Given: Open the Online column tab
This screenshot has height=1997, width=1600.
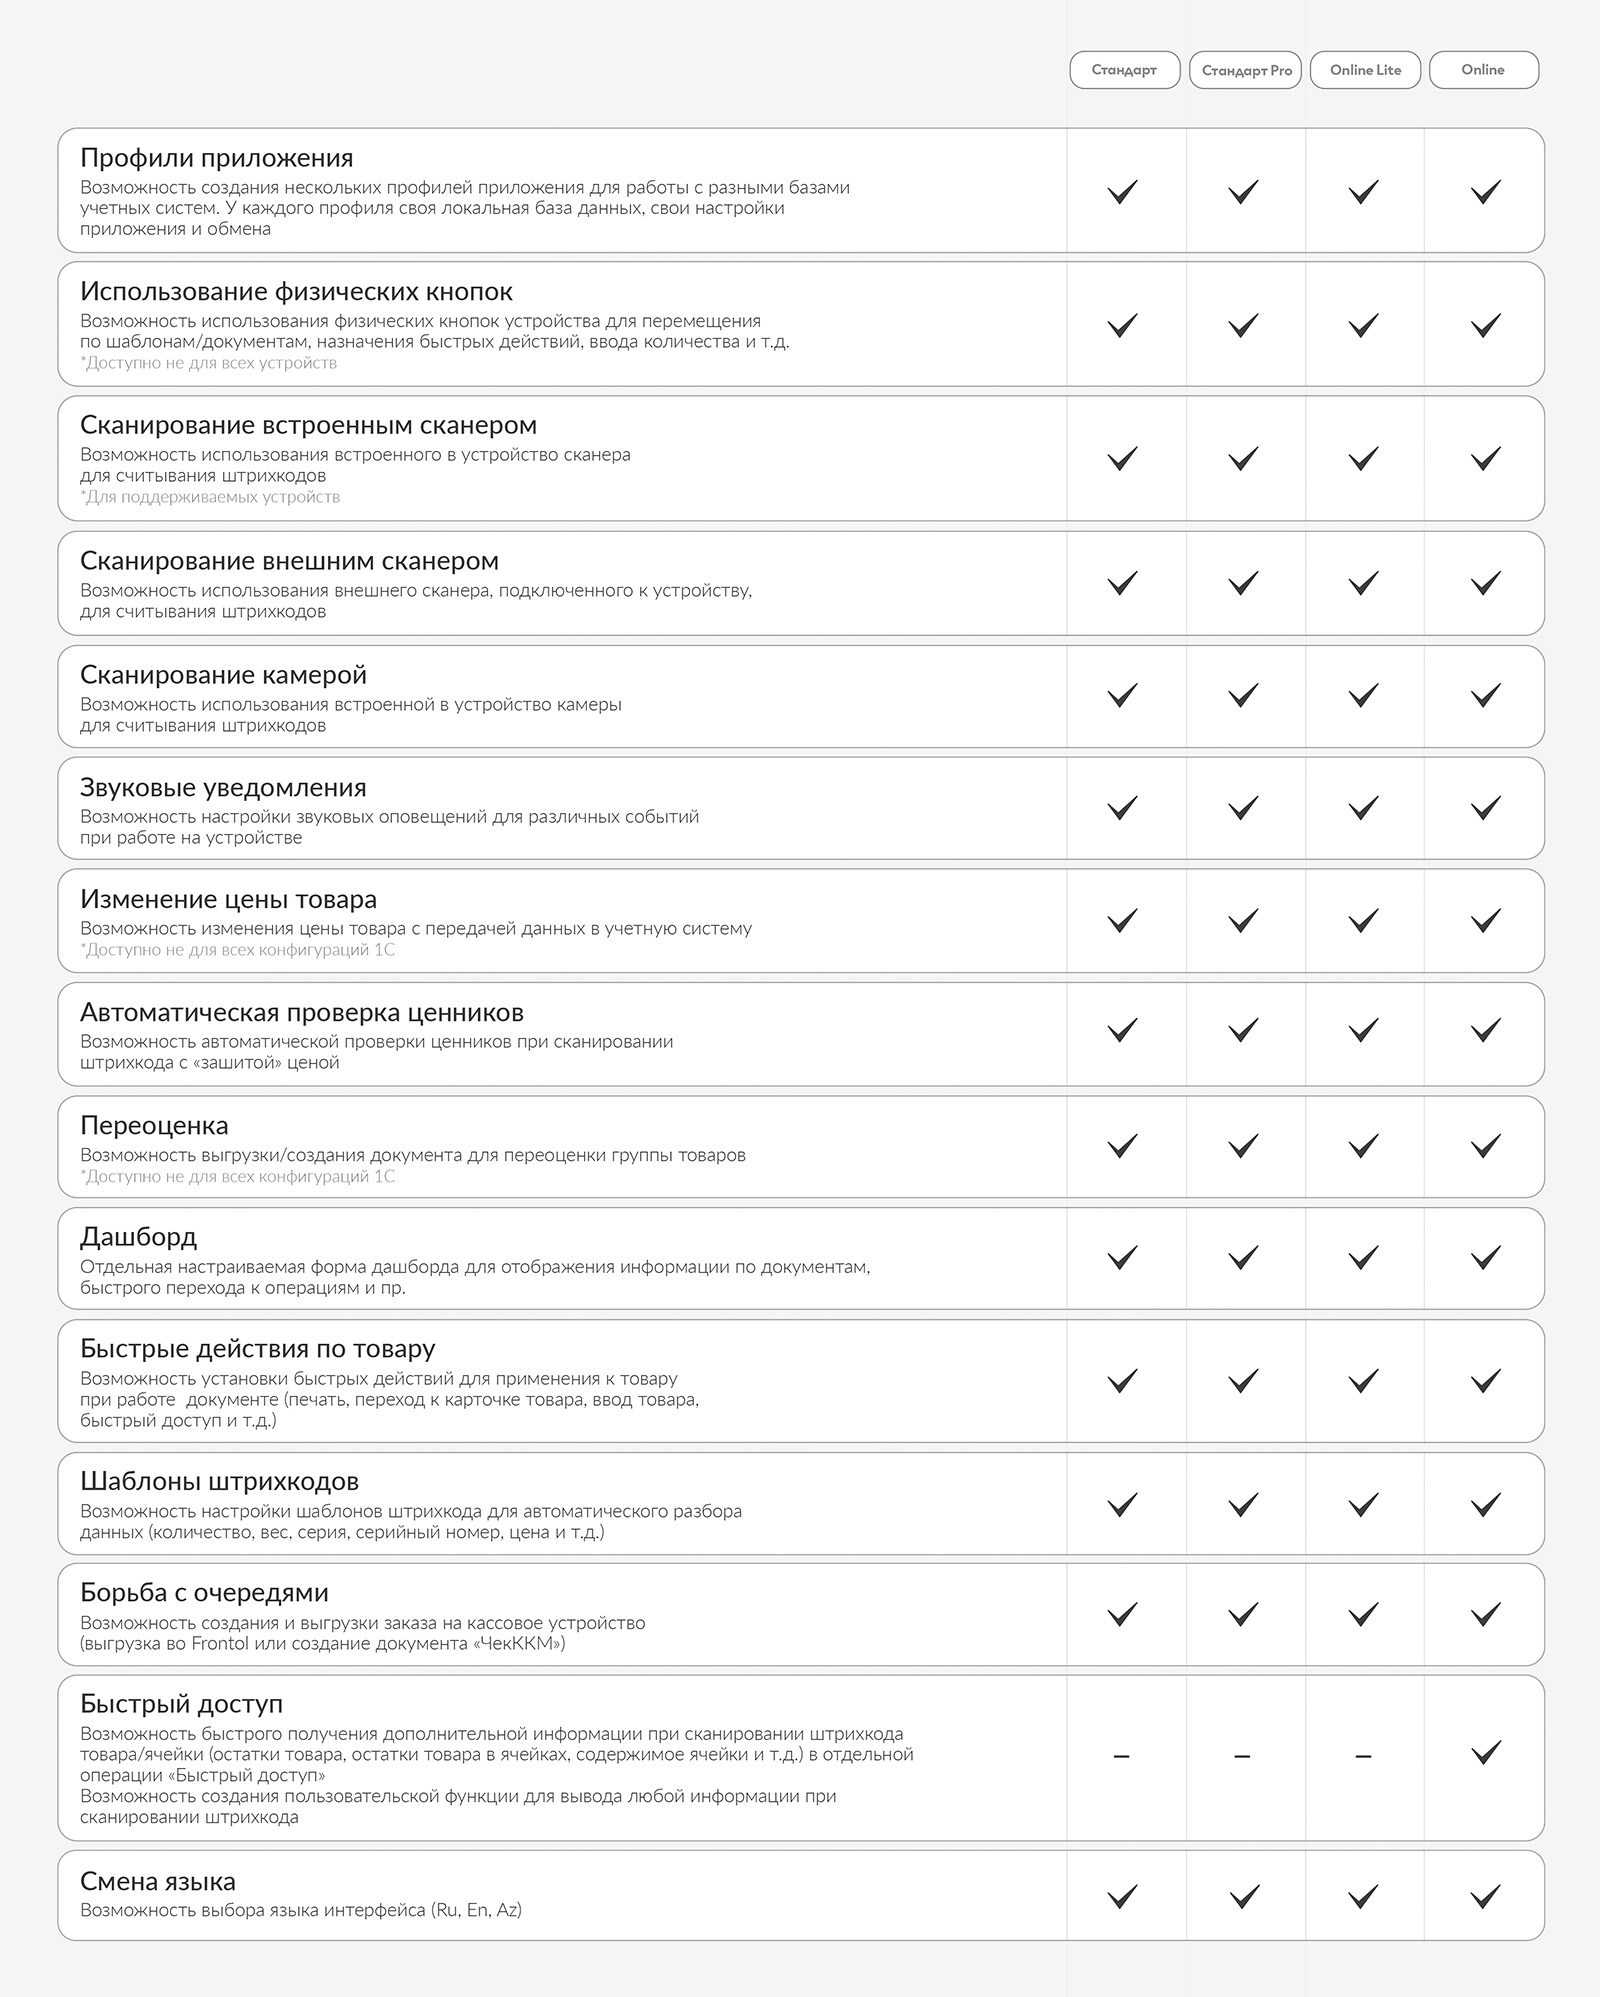Looking at the screenshot, I should [1484, 70].
